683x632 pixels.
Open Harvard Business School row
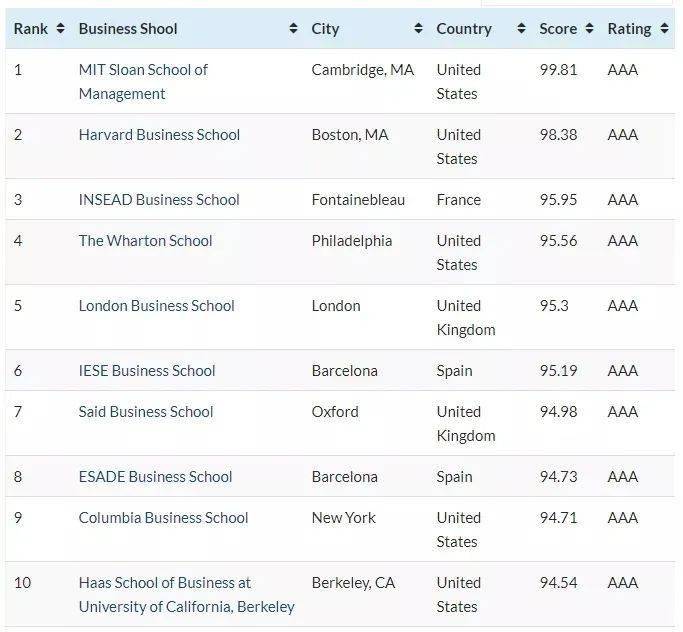[159, 135]
